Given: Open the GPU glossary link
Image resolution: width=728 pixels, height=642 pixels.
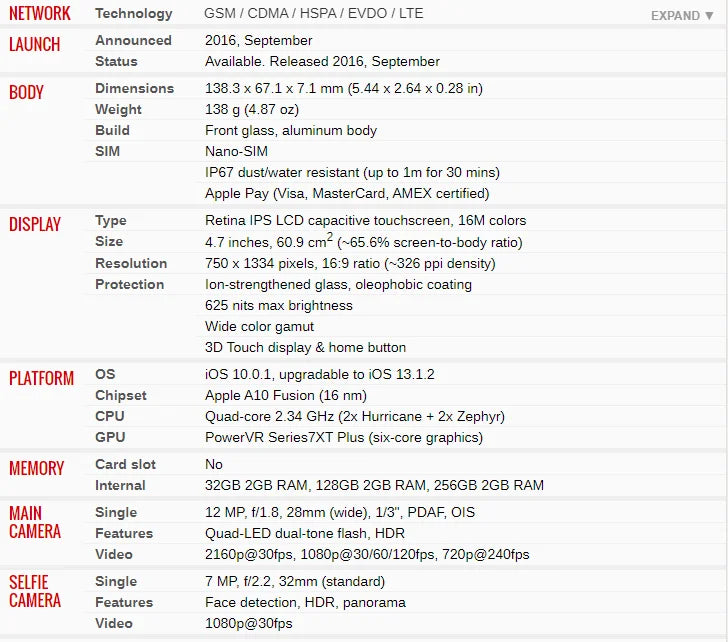Looking at the screenshot, I should pos(110,438).
